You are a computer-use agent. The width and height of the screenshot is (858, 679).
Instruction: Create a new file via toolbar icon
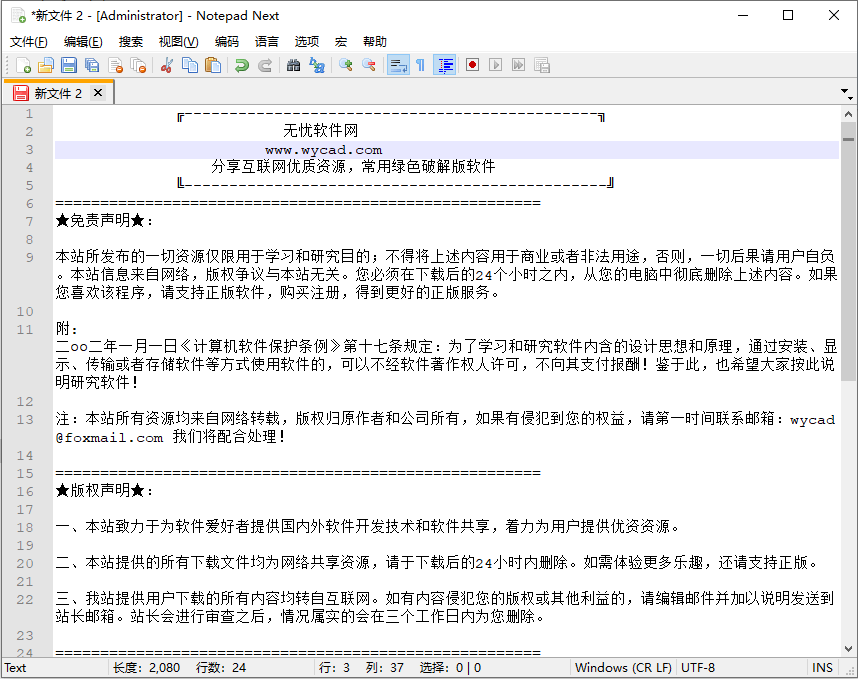(x=24, y=64)
